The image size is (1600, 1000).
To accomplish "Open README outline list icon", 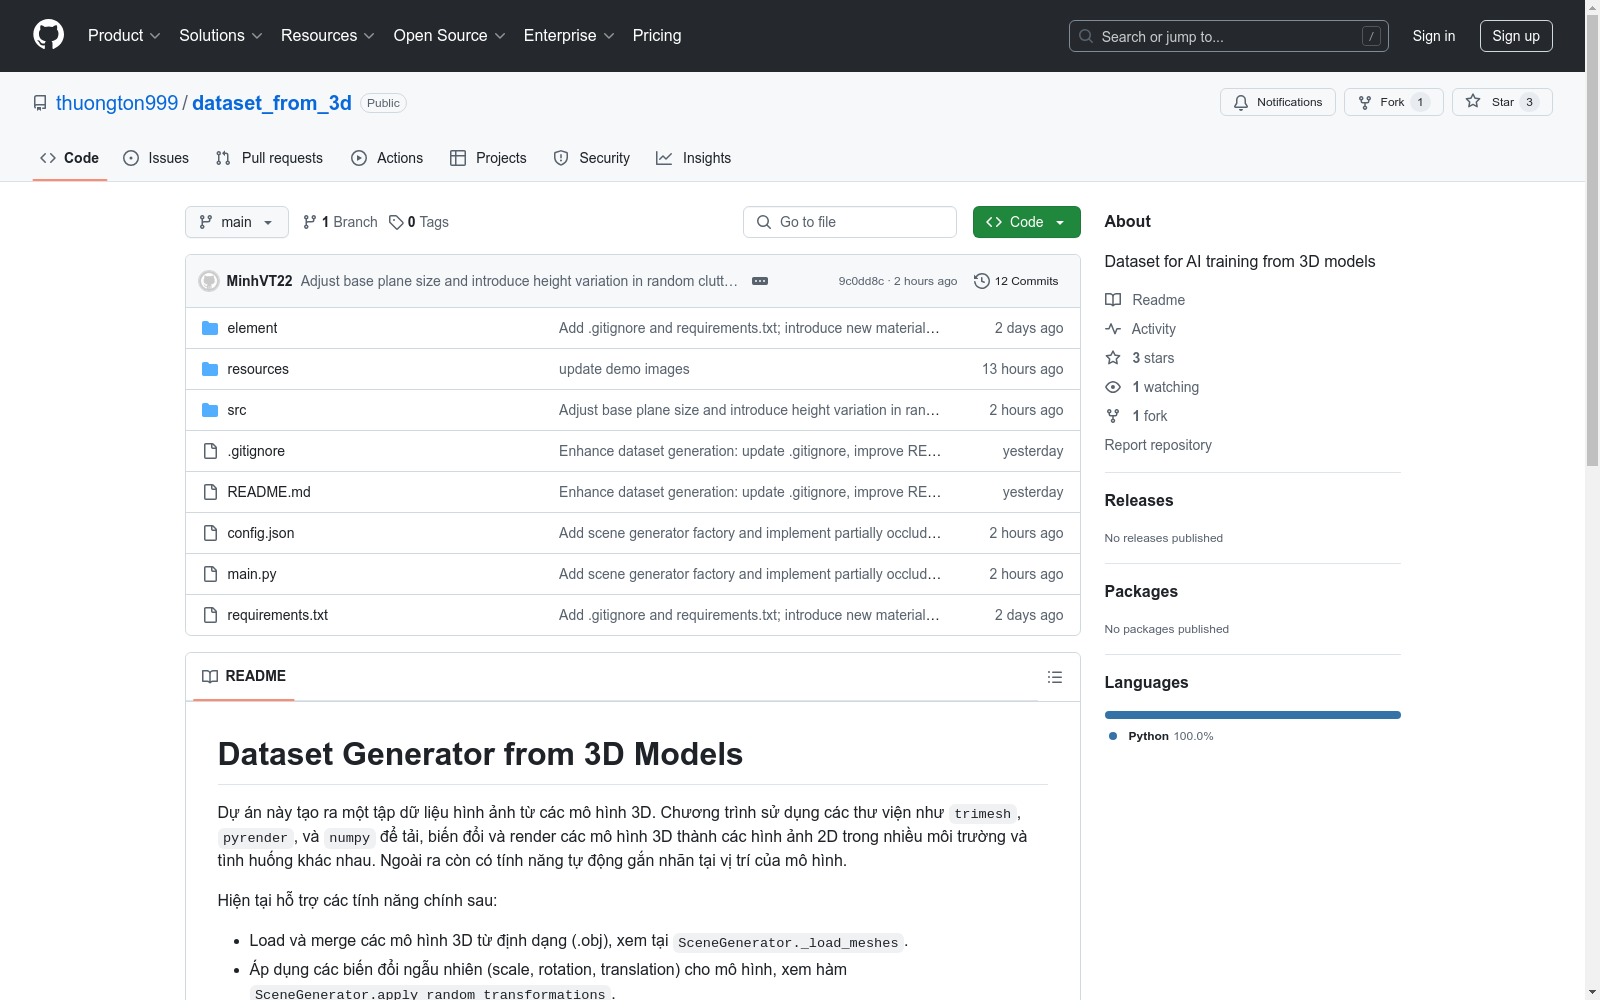I will pos(1055,677).
